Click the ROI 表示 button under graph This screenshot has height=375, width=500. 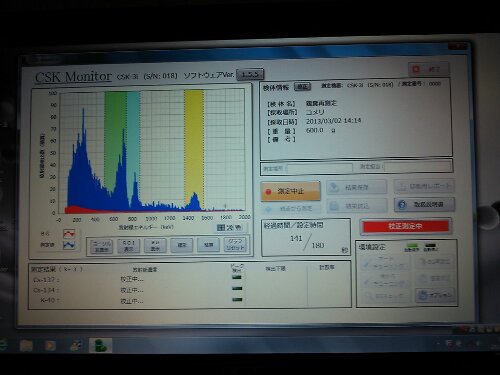coord(129,246)
